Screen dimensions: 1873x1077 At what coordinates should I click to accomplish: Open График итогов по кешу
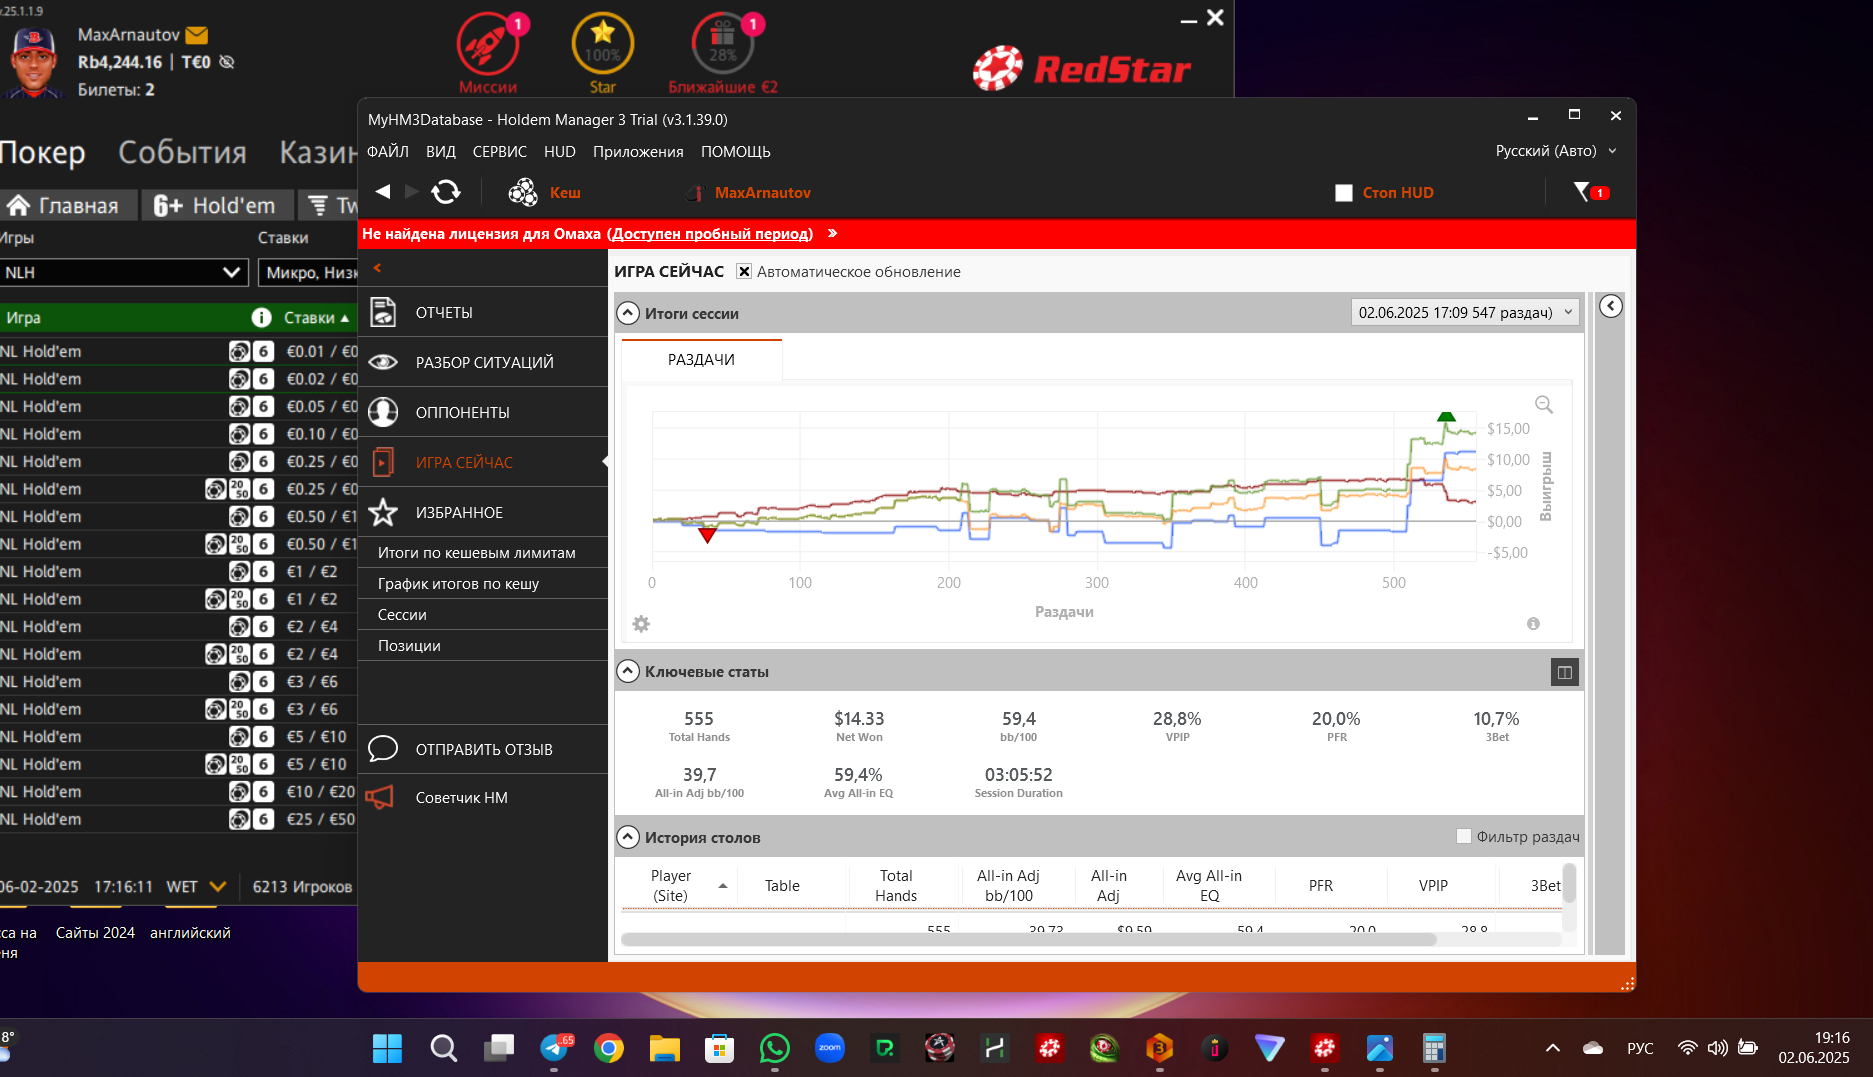(x=483, y=583)
